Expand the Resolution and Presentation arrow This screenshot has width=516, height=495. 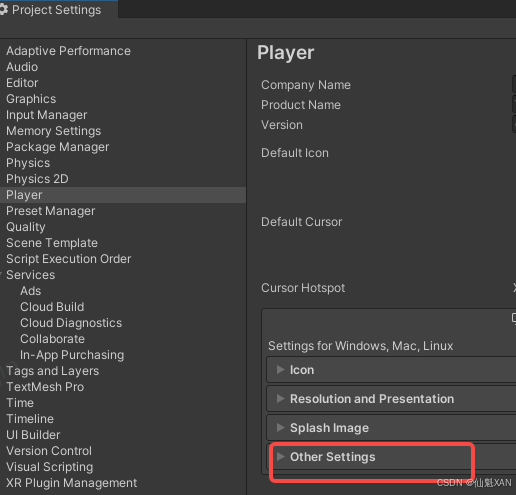(280, 398)
